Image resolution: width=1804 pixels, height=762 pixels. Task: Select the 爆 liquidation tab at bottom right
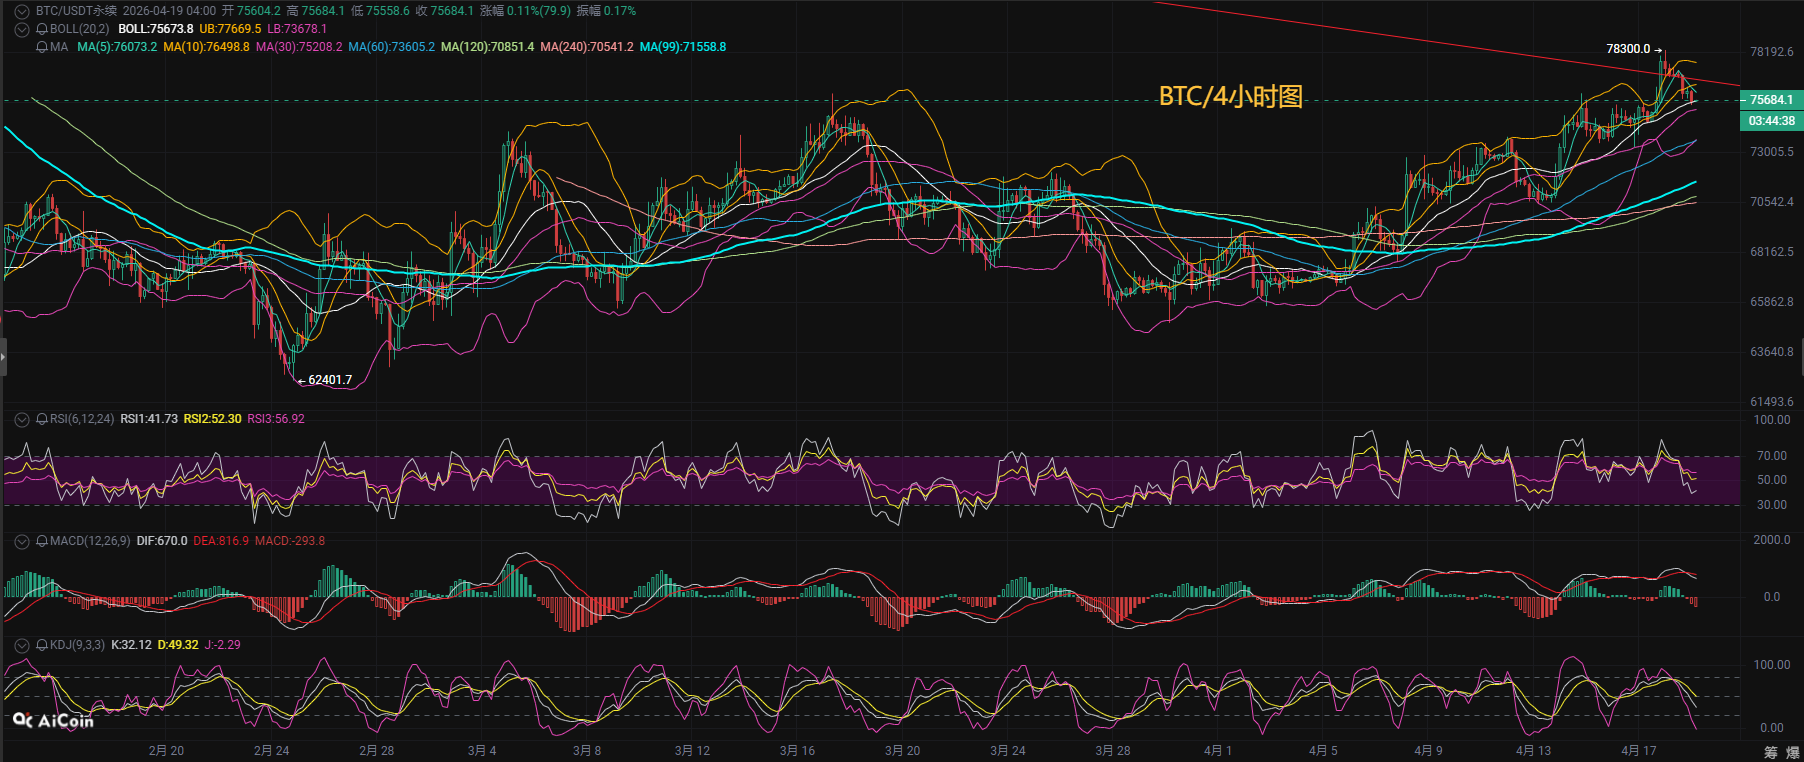[1794, 752]
